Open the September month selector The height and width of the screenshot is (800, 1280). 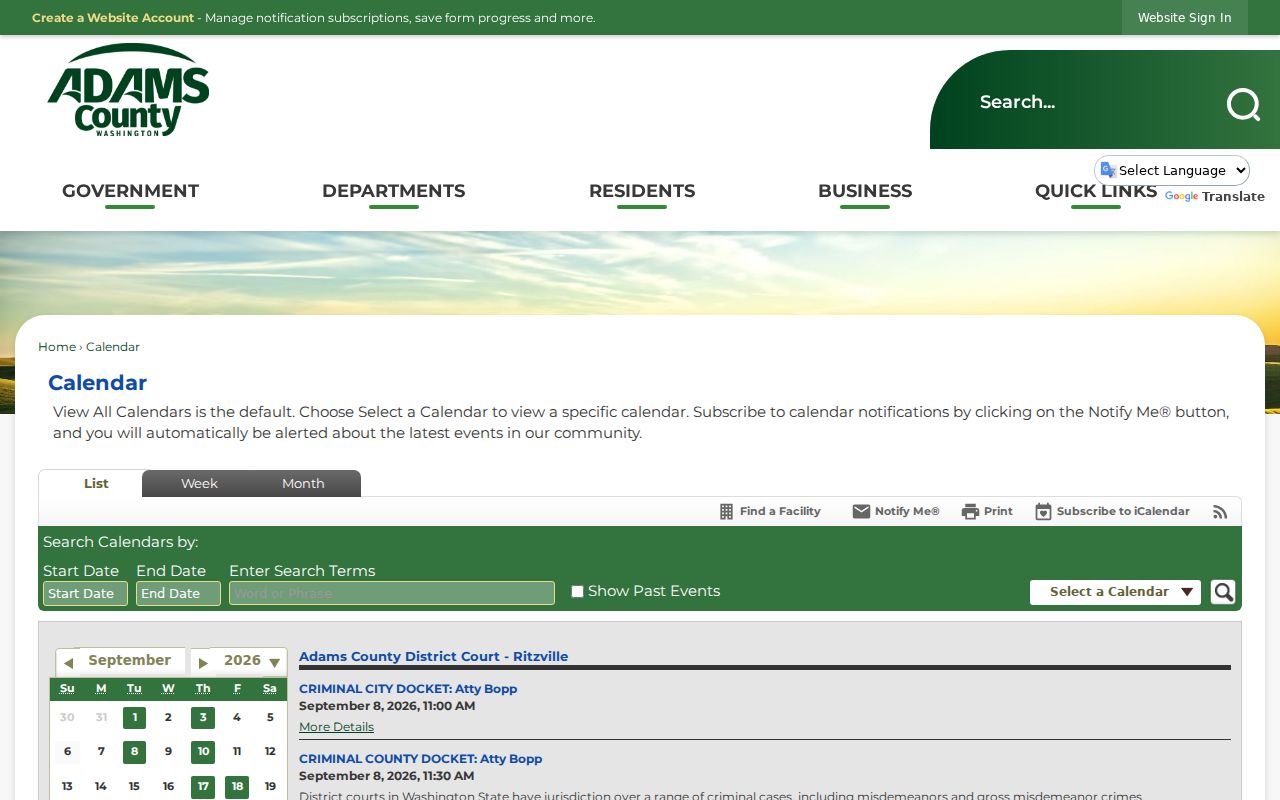click(x=129, y=660)
